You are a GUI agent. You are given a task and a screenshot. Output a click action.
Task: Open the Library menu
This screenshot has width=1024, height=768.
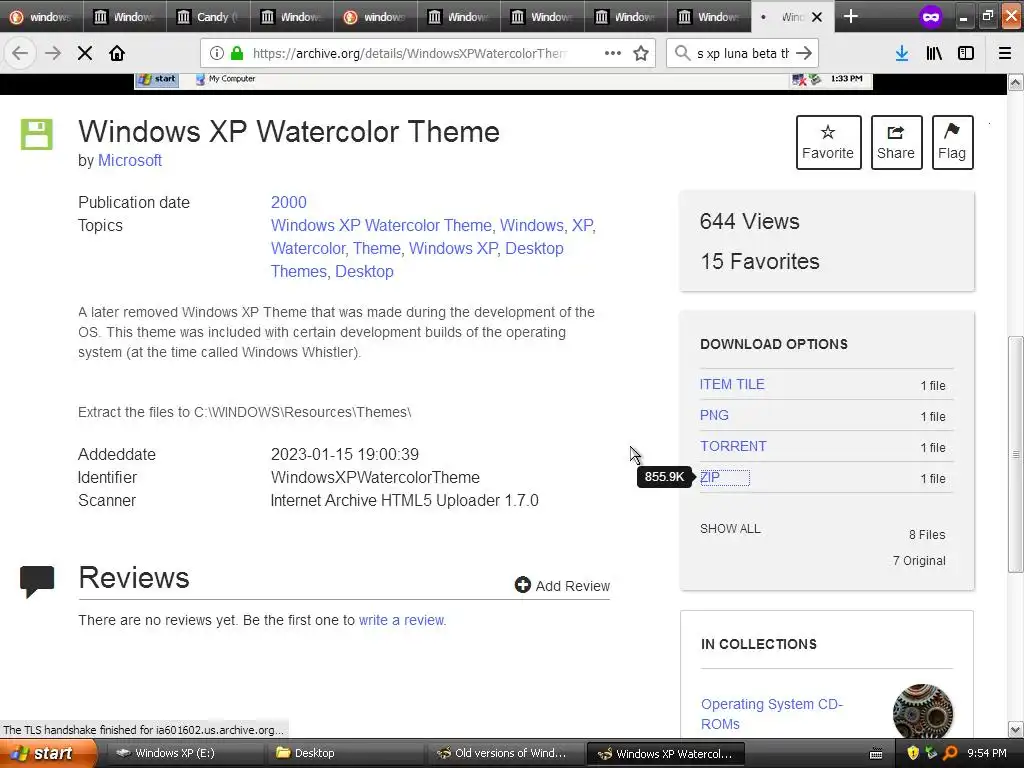(x=934, y=54)
